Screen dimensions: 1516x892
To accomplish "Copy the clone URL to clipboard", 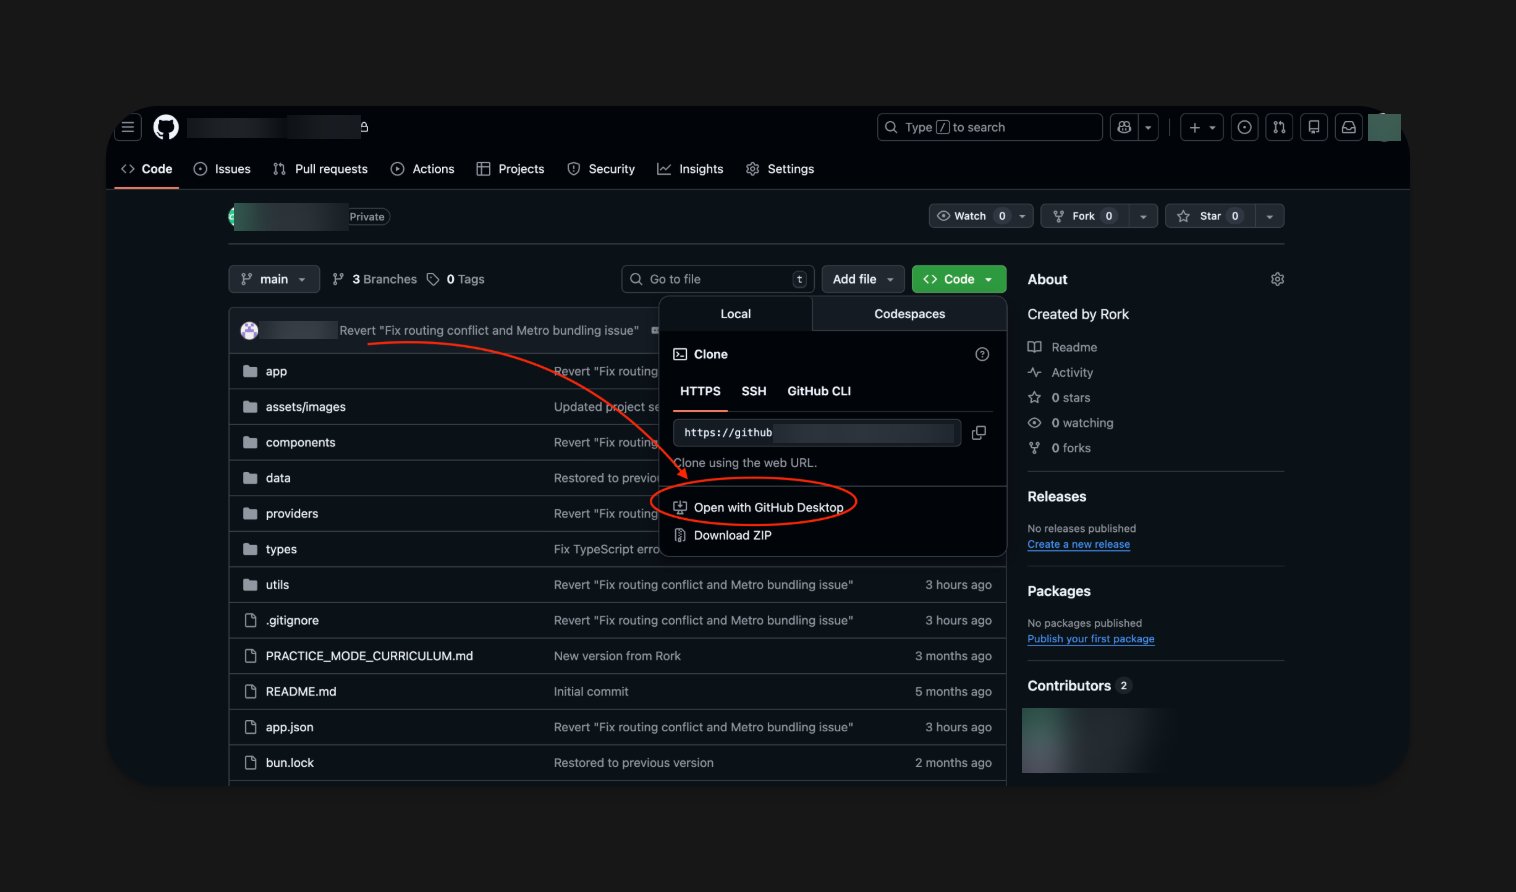I will tap(979, 432).
